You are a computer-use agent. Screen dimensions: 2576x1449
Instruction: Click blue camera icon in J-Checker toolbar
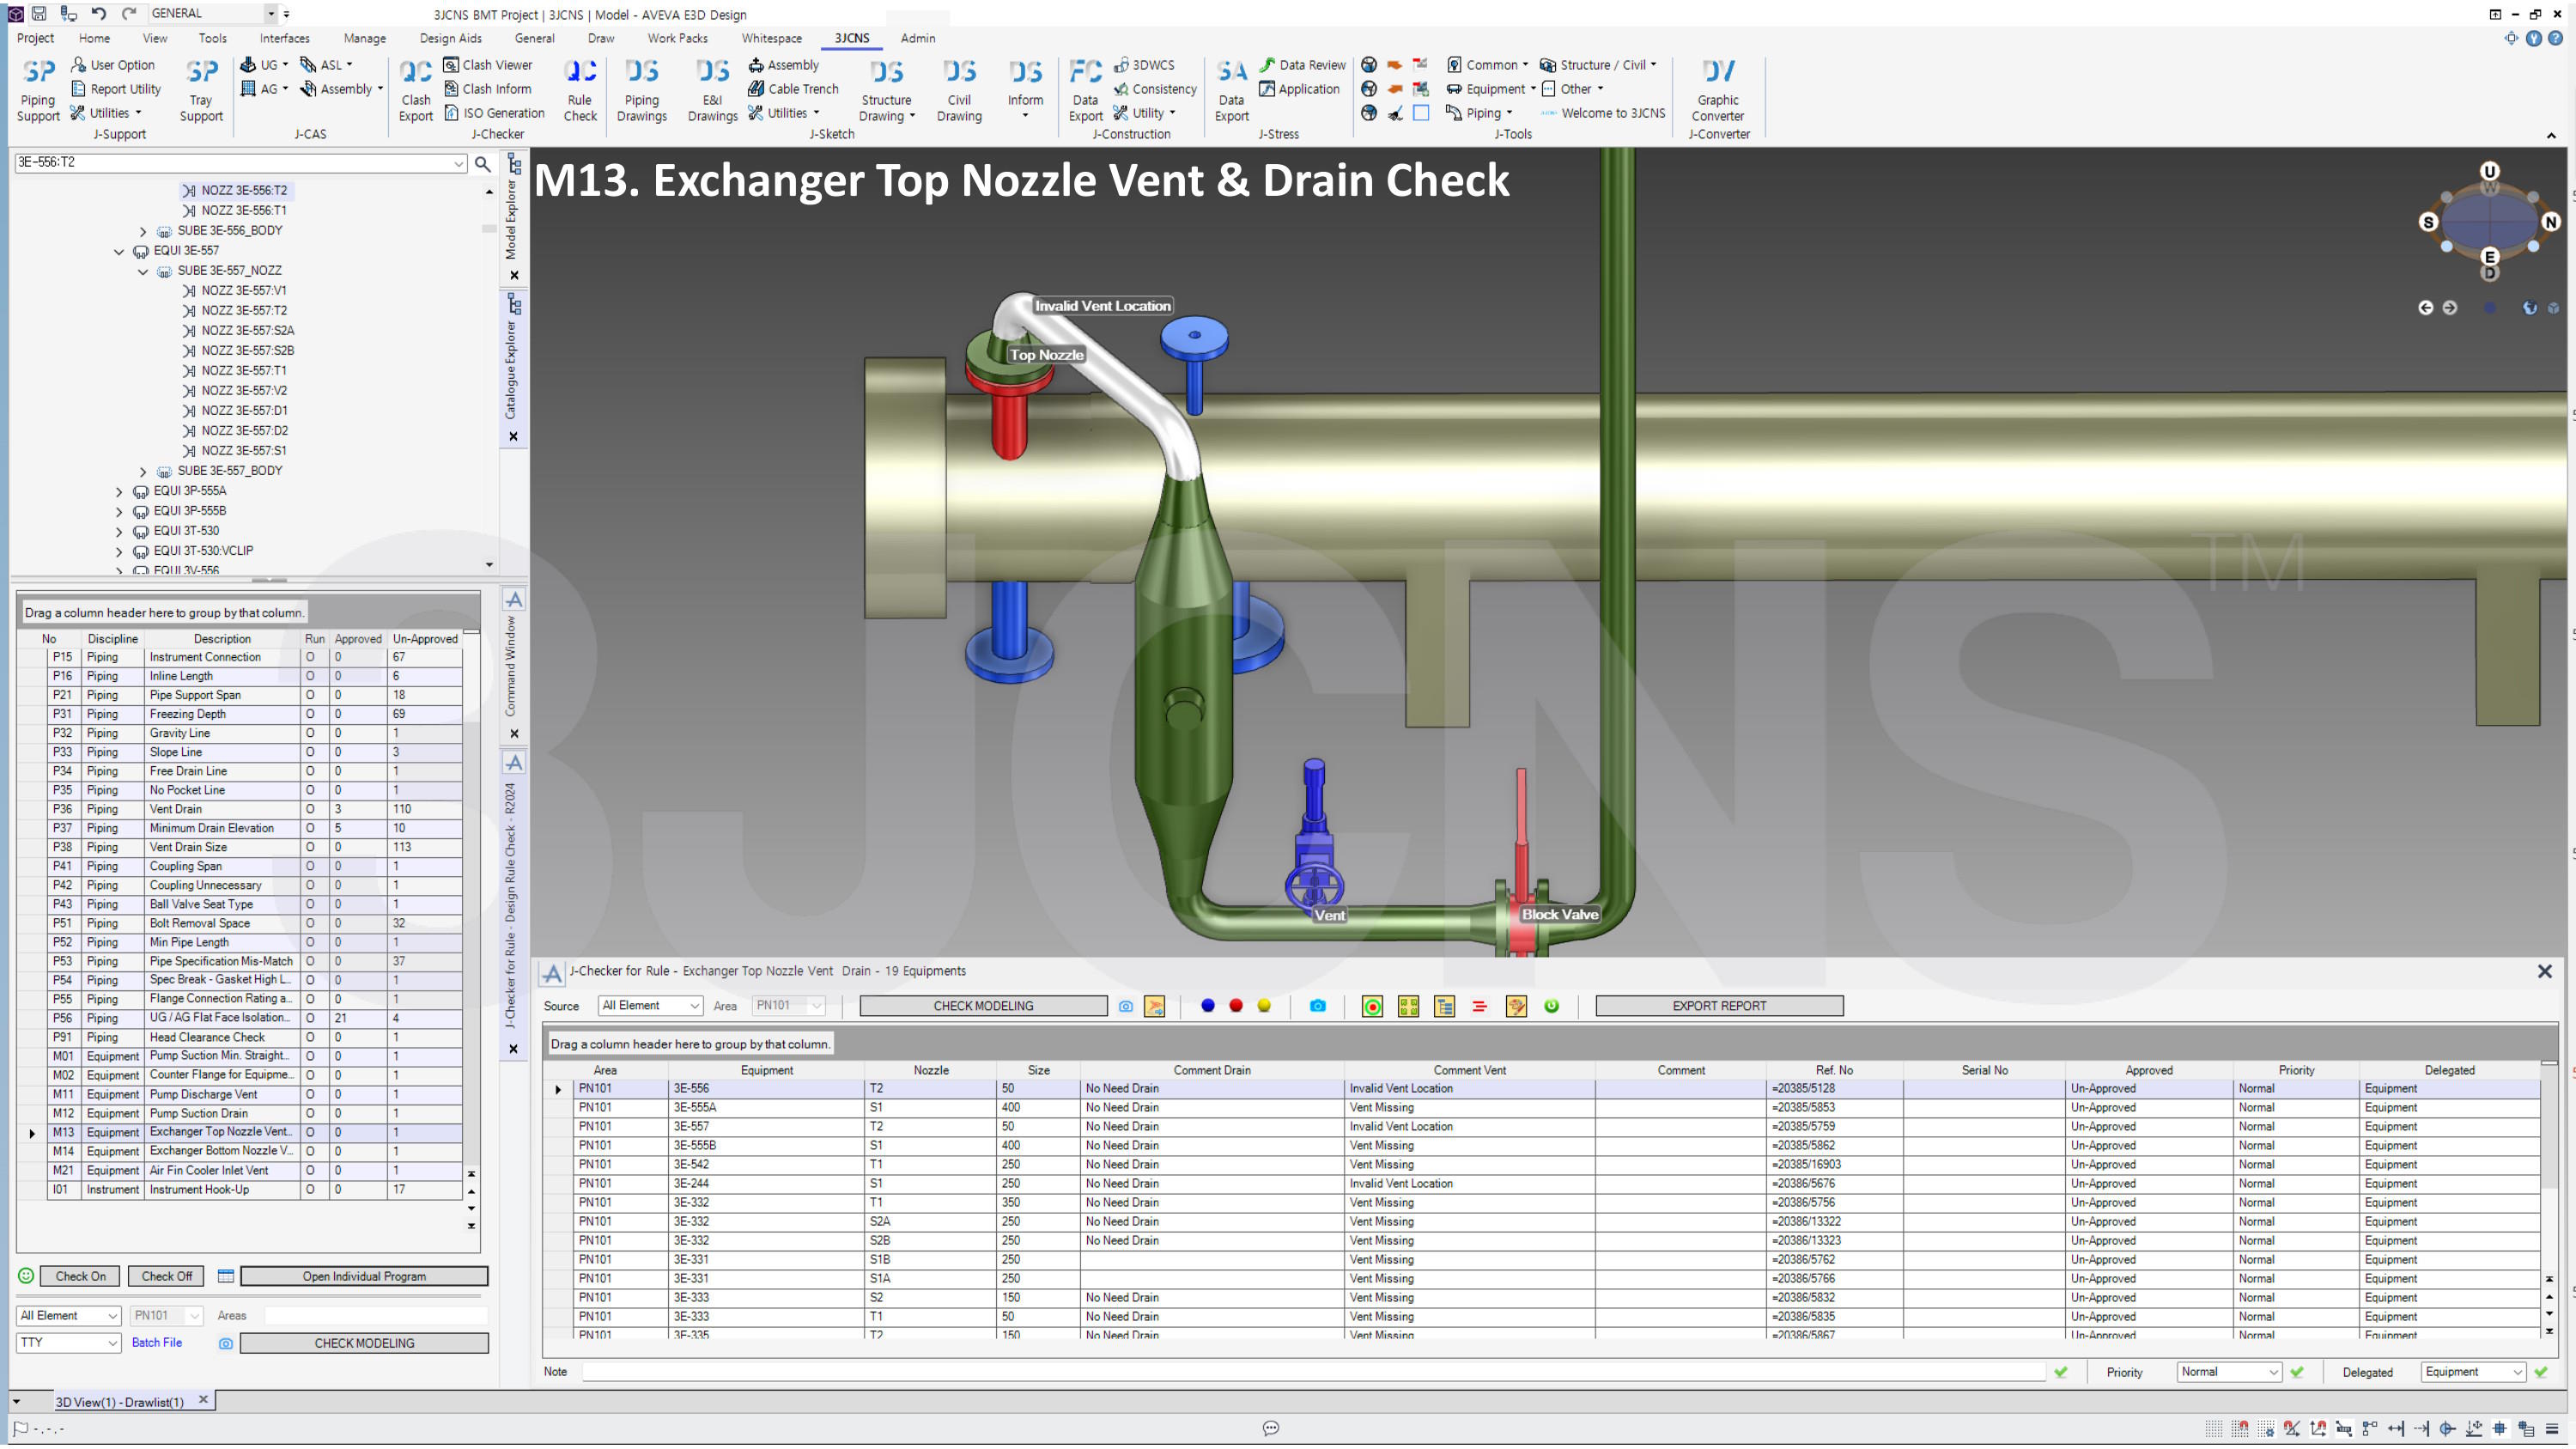1318,1006
